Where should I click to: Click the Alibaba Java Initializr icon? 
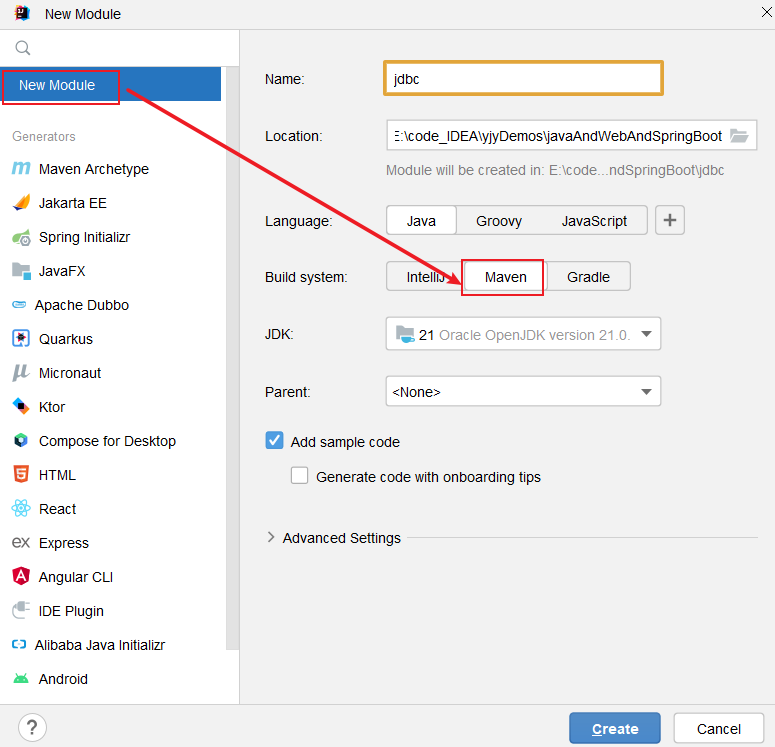(19, 644)
